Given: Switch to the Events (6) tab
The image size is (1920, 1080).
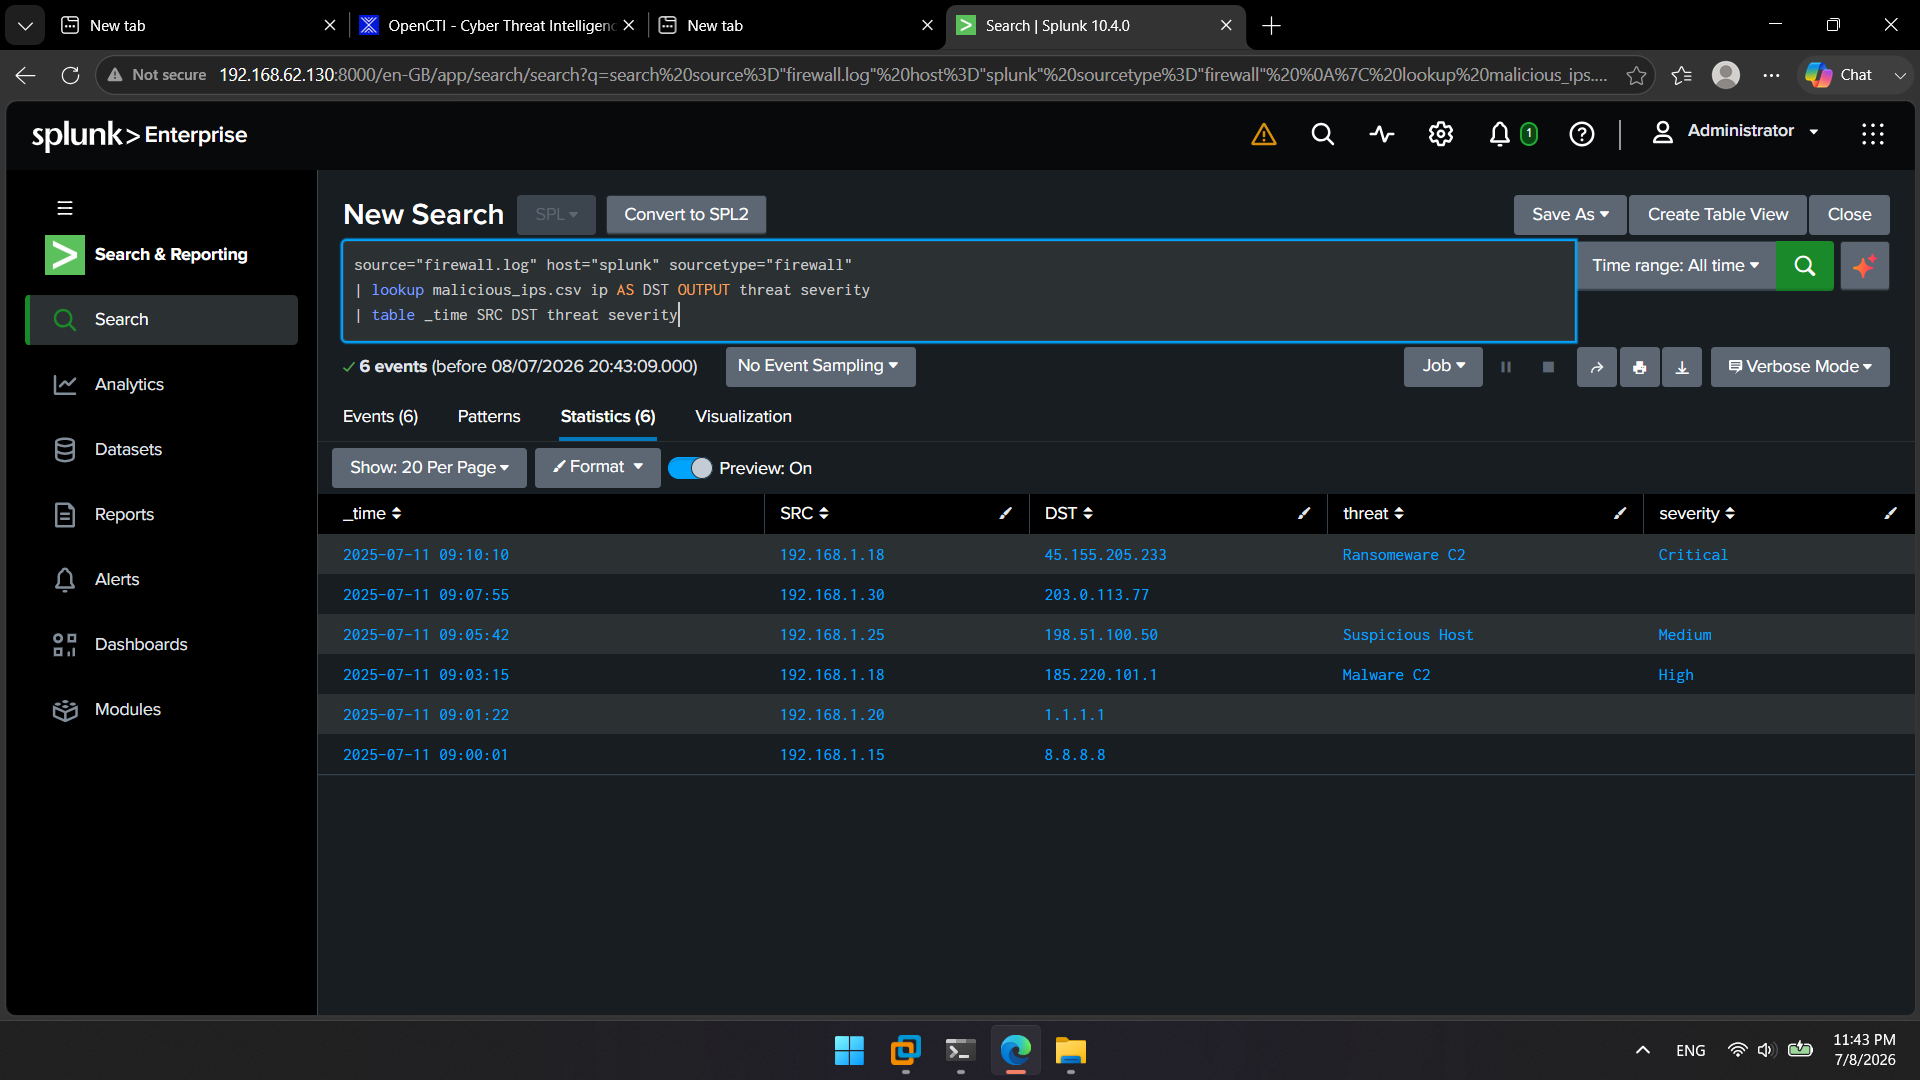Looking at the screenshot, I should (x=380, y=416).
